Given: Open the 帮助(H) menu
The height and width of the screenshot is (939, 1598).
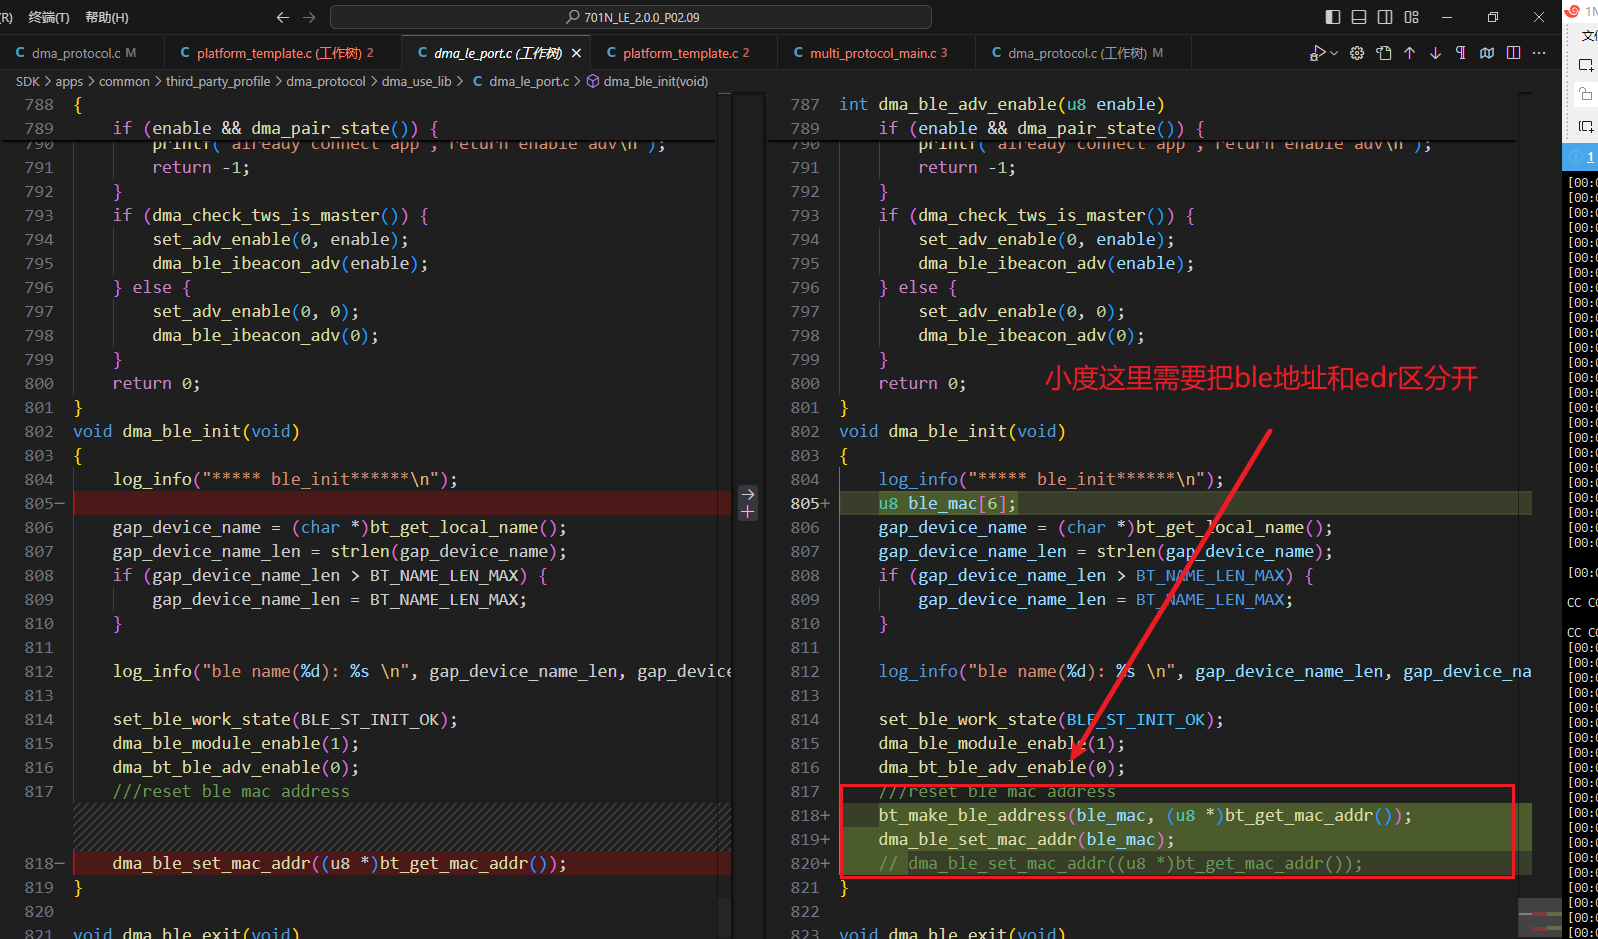Looking at the screenshot, I should pyautogui.click(x=107, y=17).
